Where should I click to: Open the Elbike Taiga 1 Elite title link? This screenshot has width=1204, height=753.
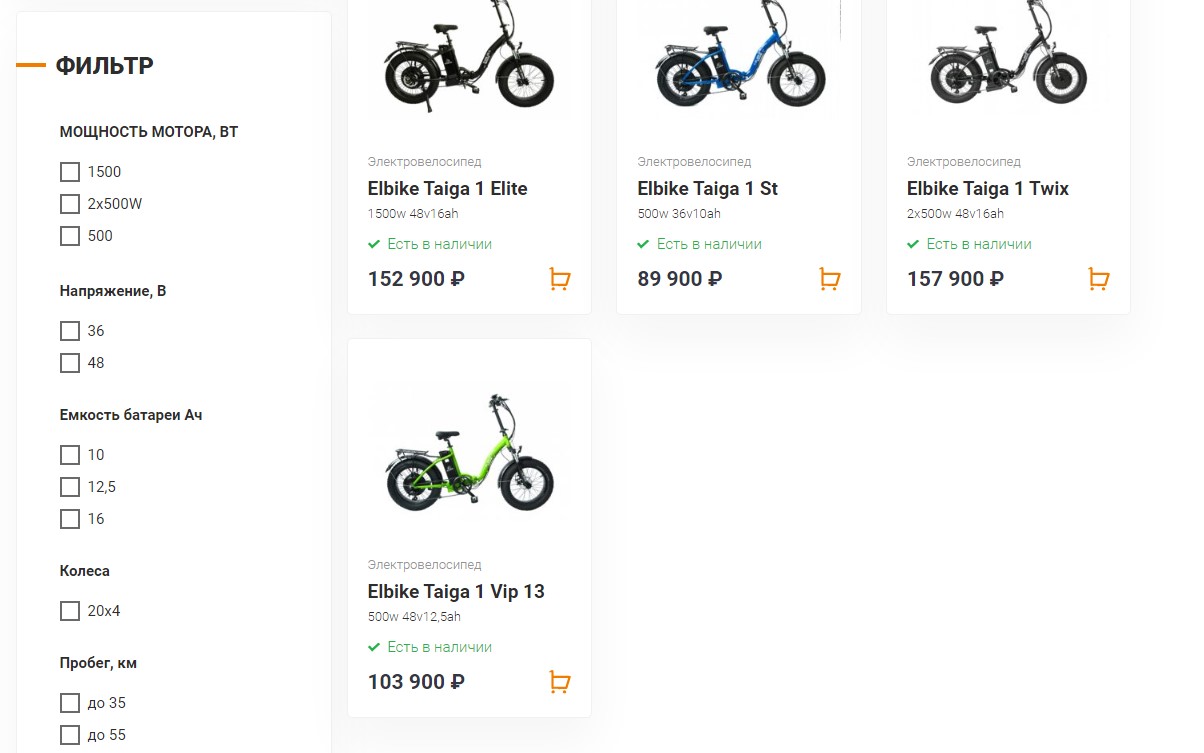pos(447,189)
